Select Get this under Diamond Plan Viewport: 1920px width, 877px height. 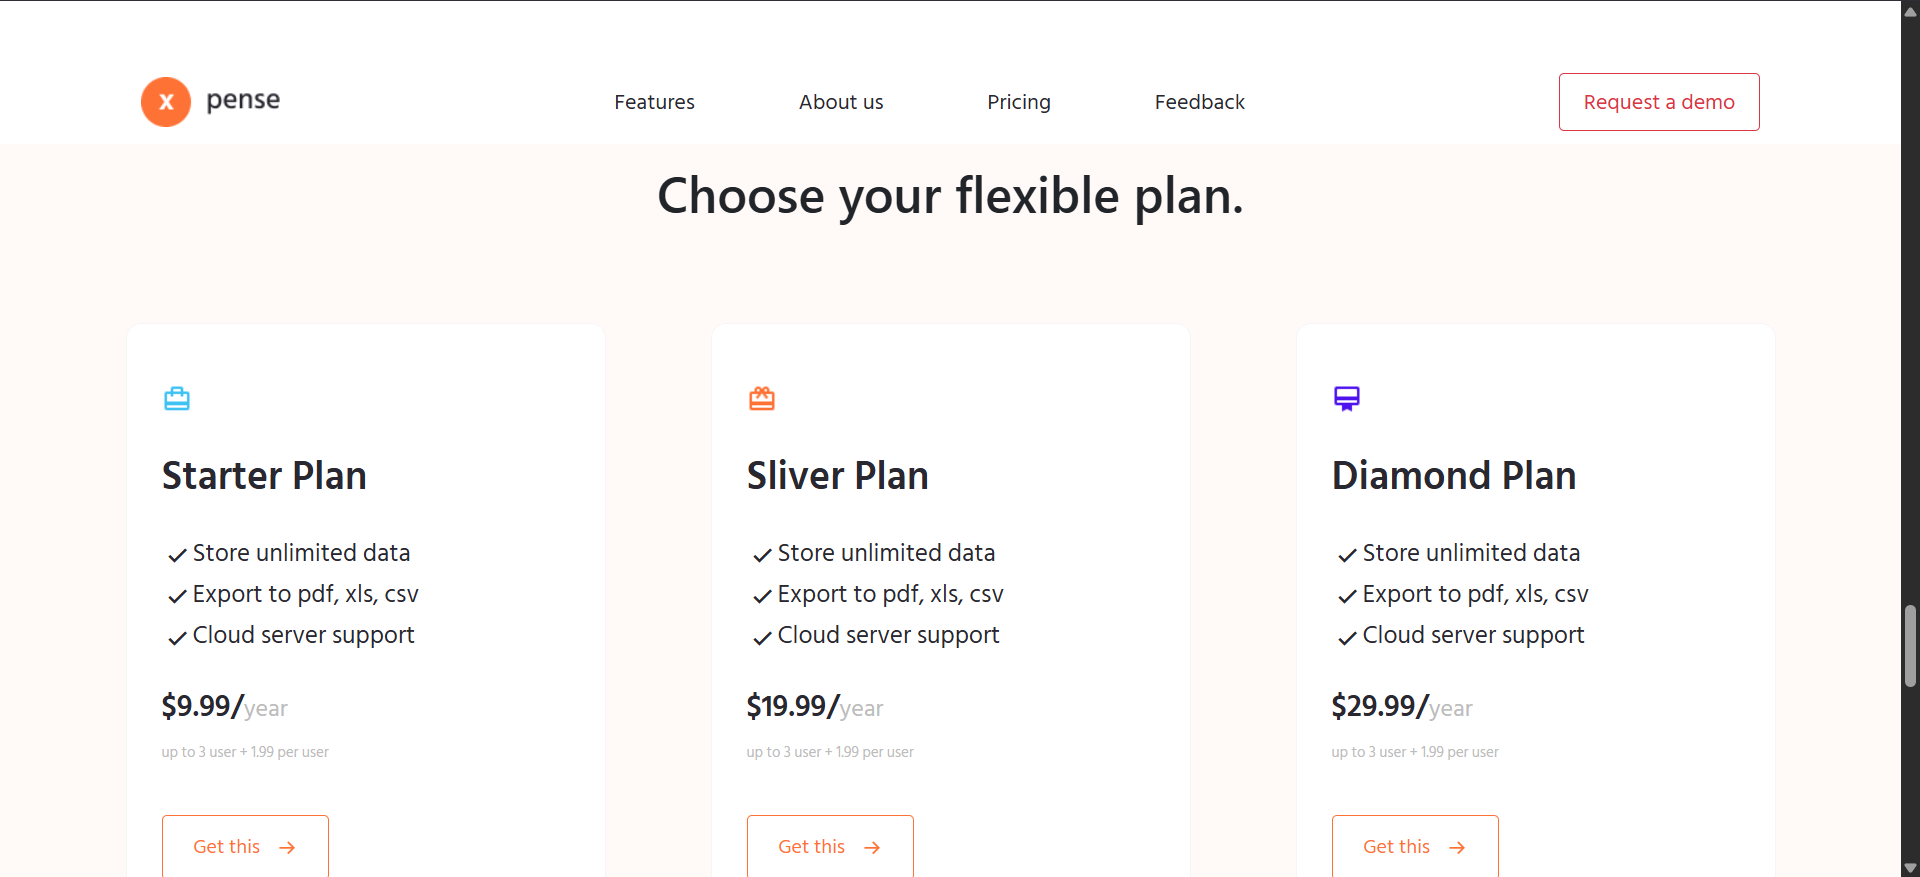[x=1415, y=846]
